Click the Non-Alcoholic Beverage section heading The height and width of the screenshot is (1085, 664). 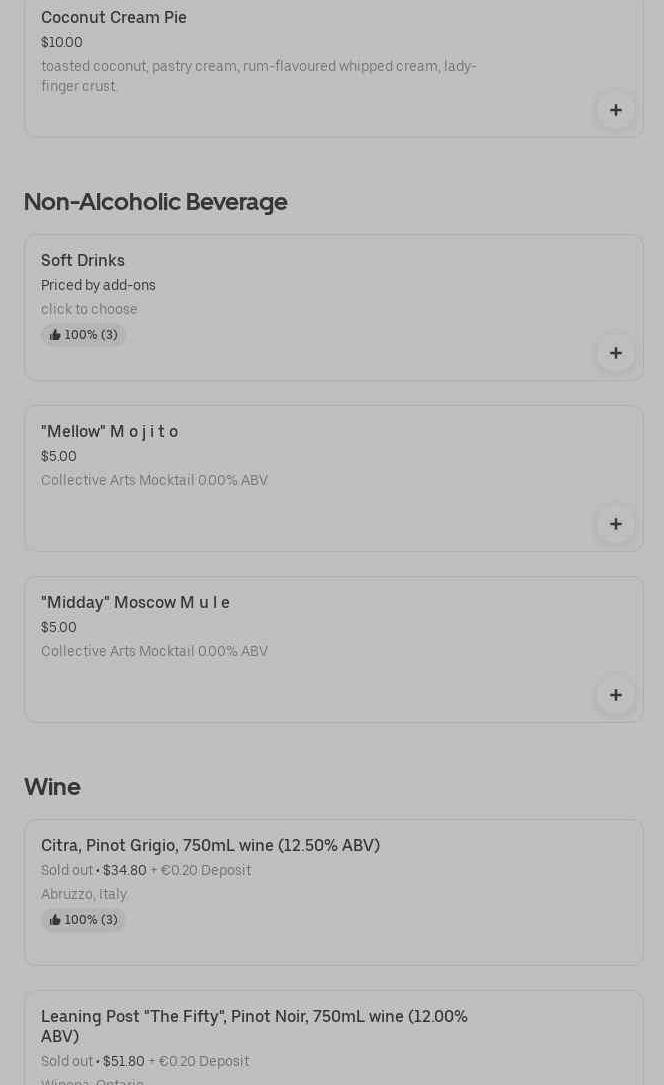(156, 202)
